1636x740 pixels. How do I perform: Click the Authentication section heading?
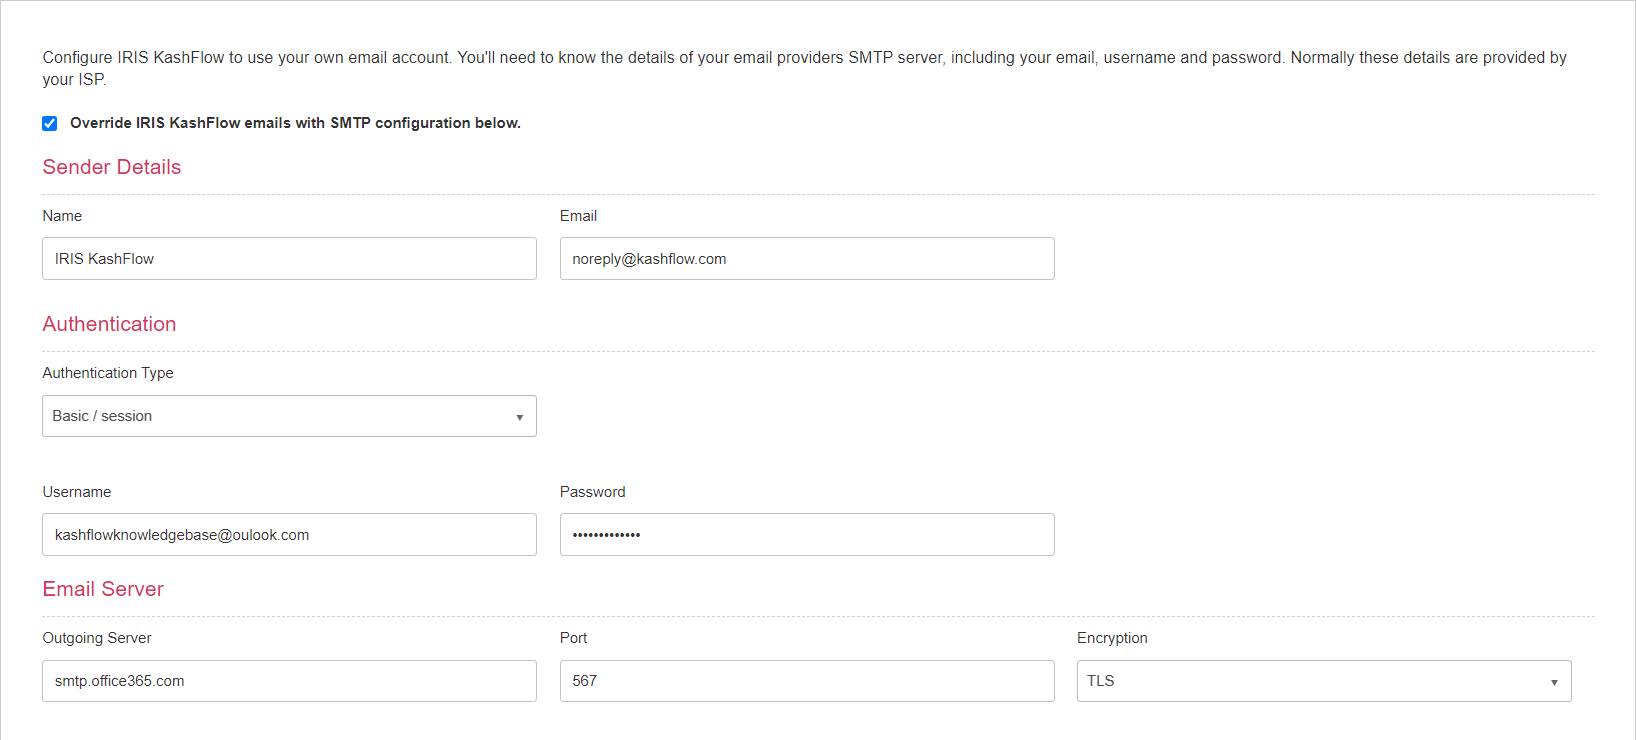(x=109, y=324)
